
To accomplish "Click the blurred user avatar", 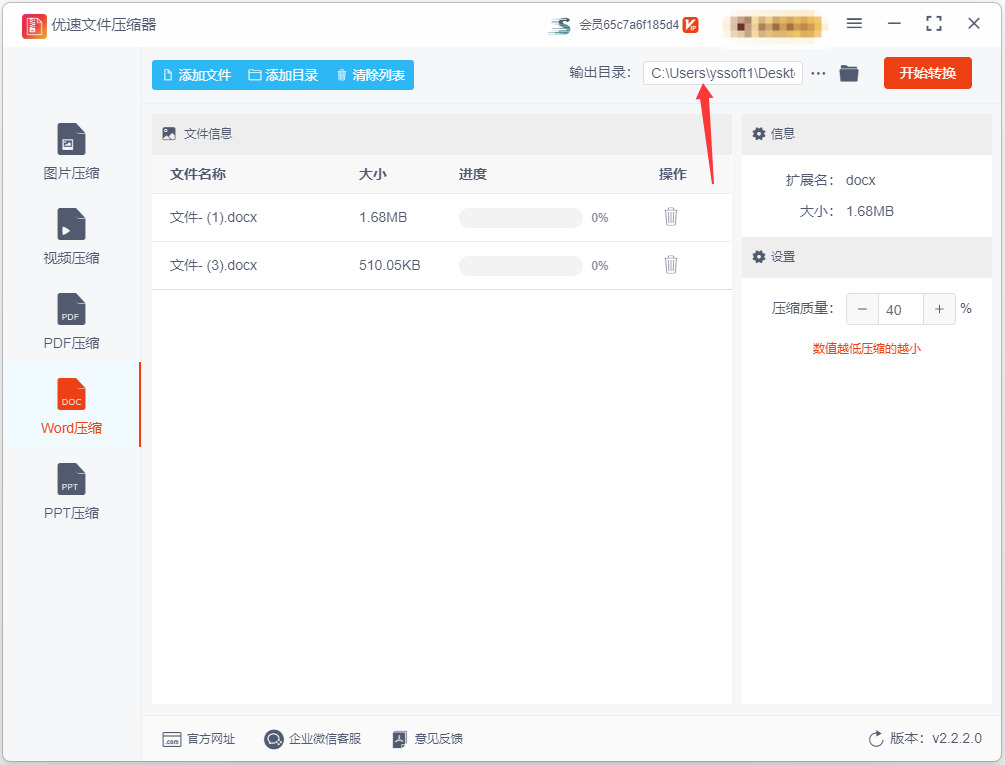I will tap(773, 26).
